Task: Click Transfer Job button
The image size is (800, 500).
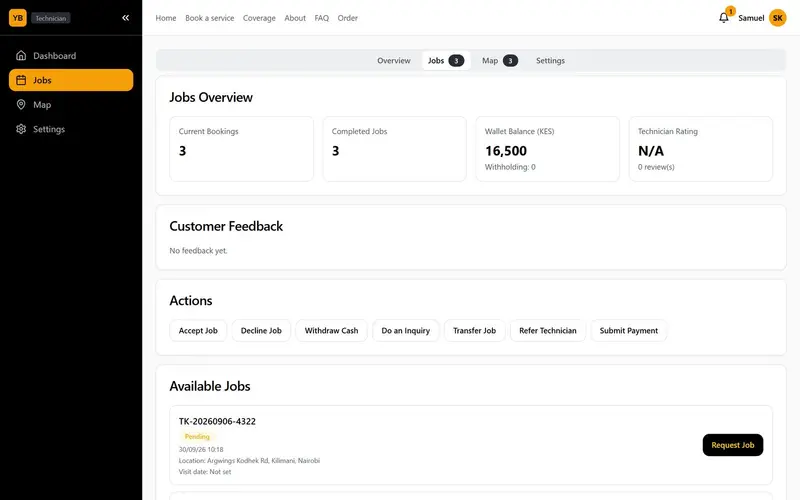Action: [474, 331]
